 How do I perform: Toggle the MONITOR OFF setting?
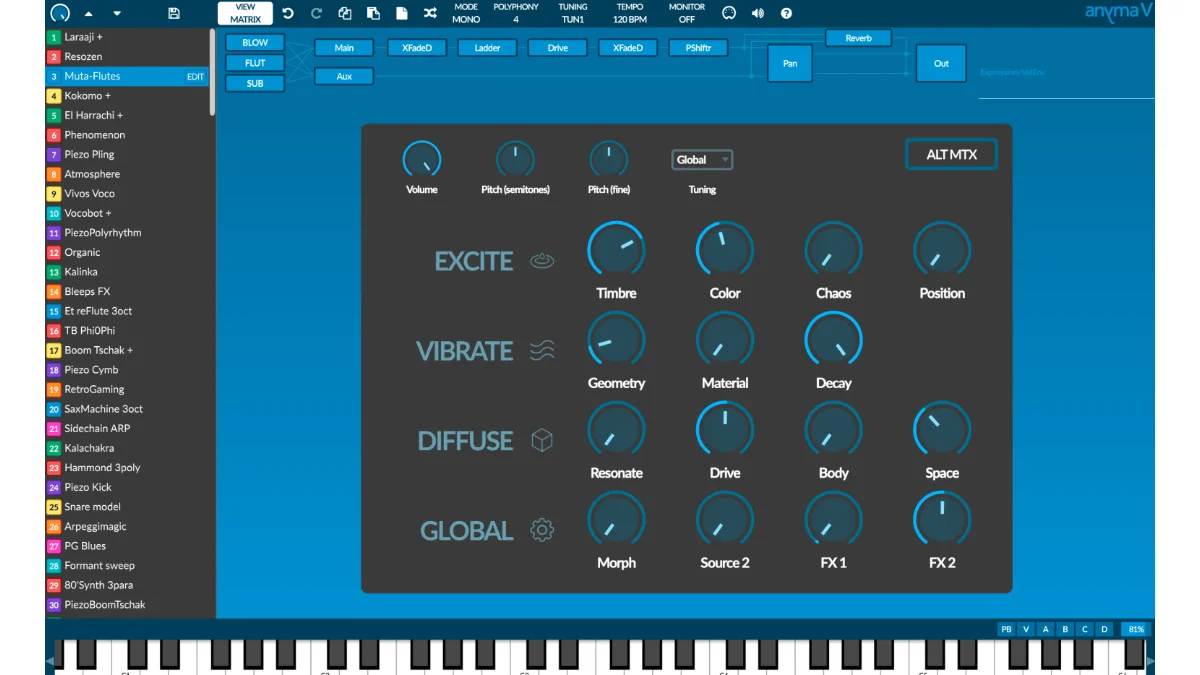click(x=687, y=13)
